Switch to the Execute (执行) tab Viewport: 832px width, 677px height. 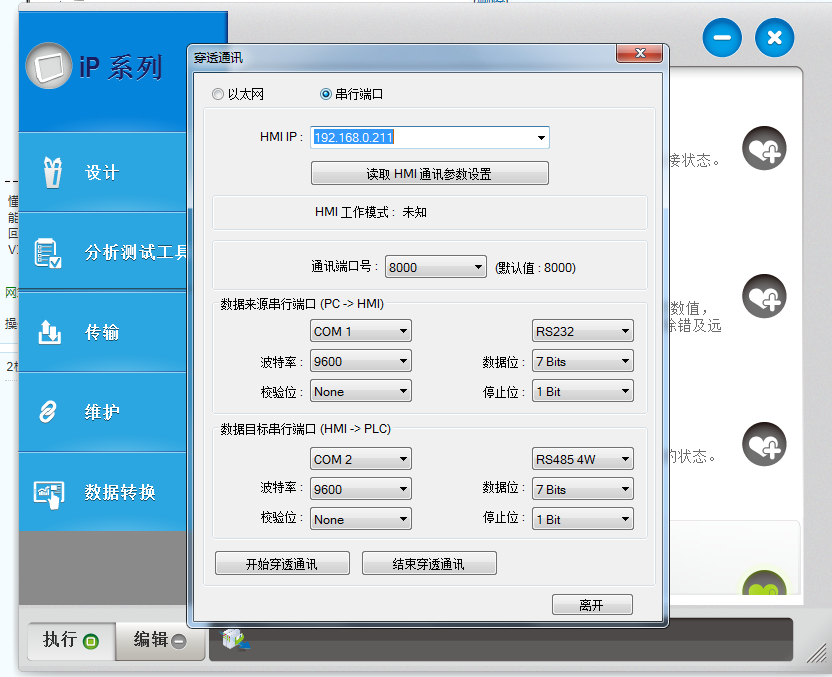click(66, 640)
